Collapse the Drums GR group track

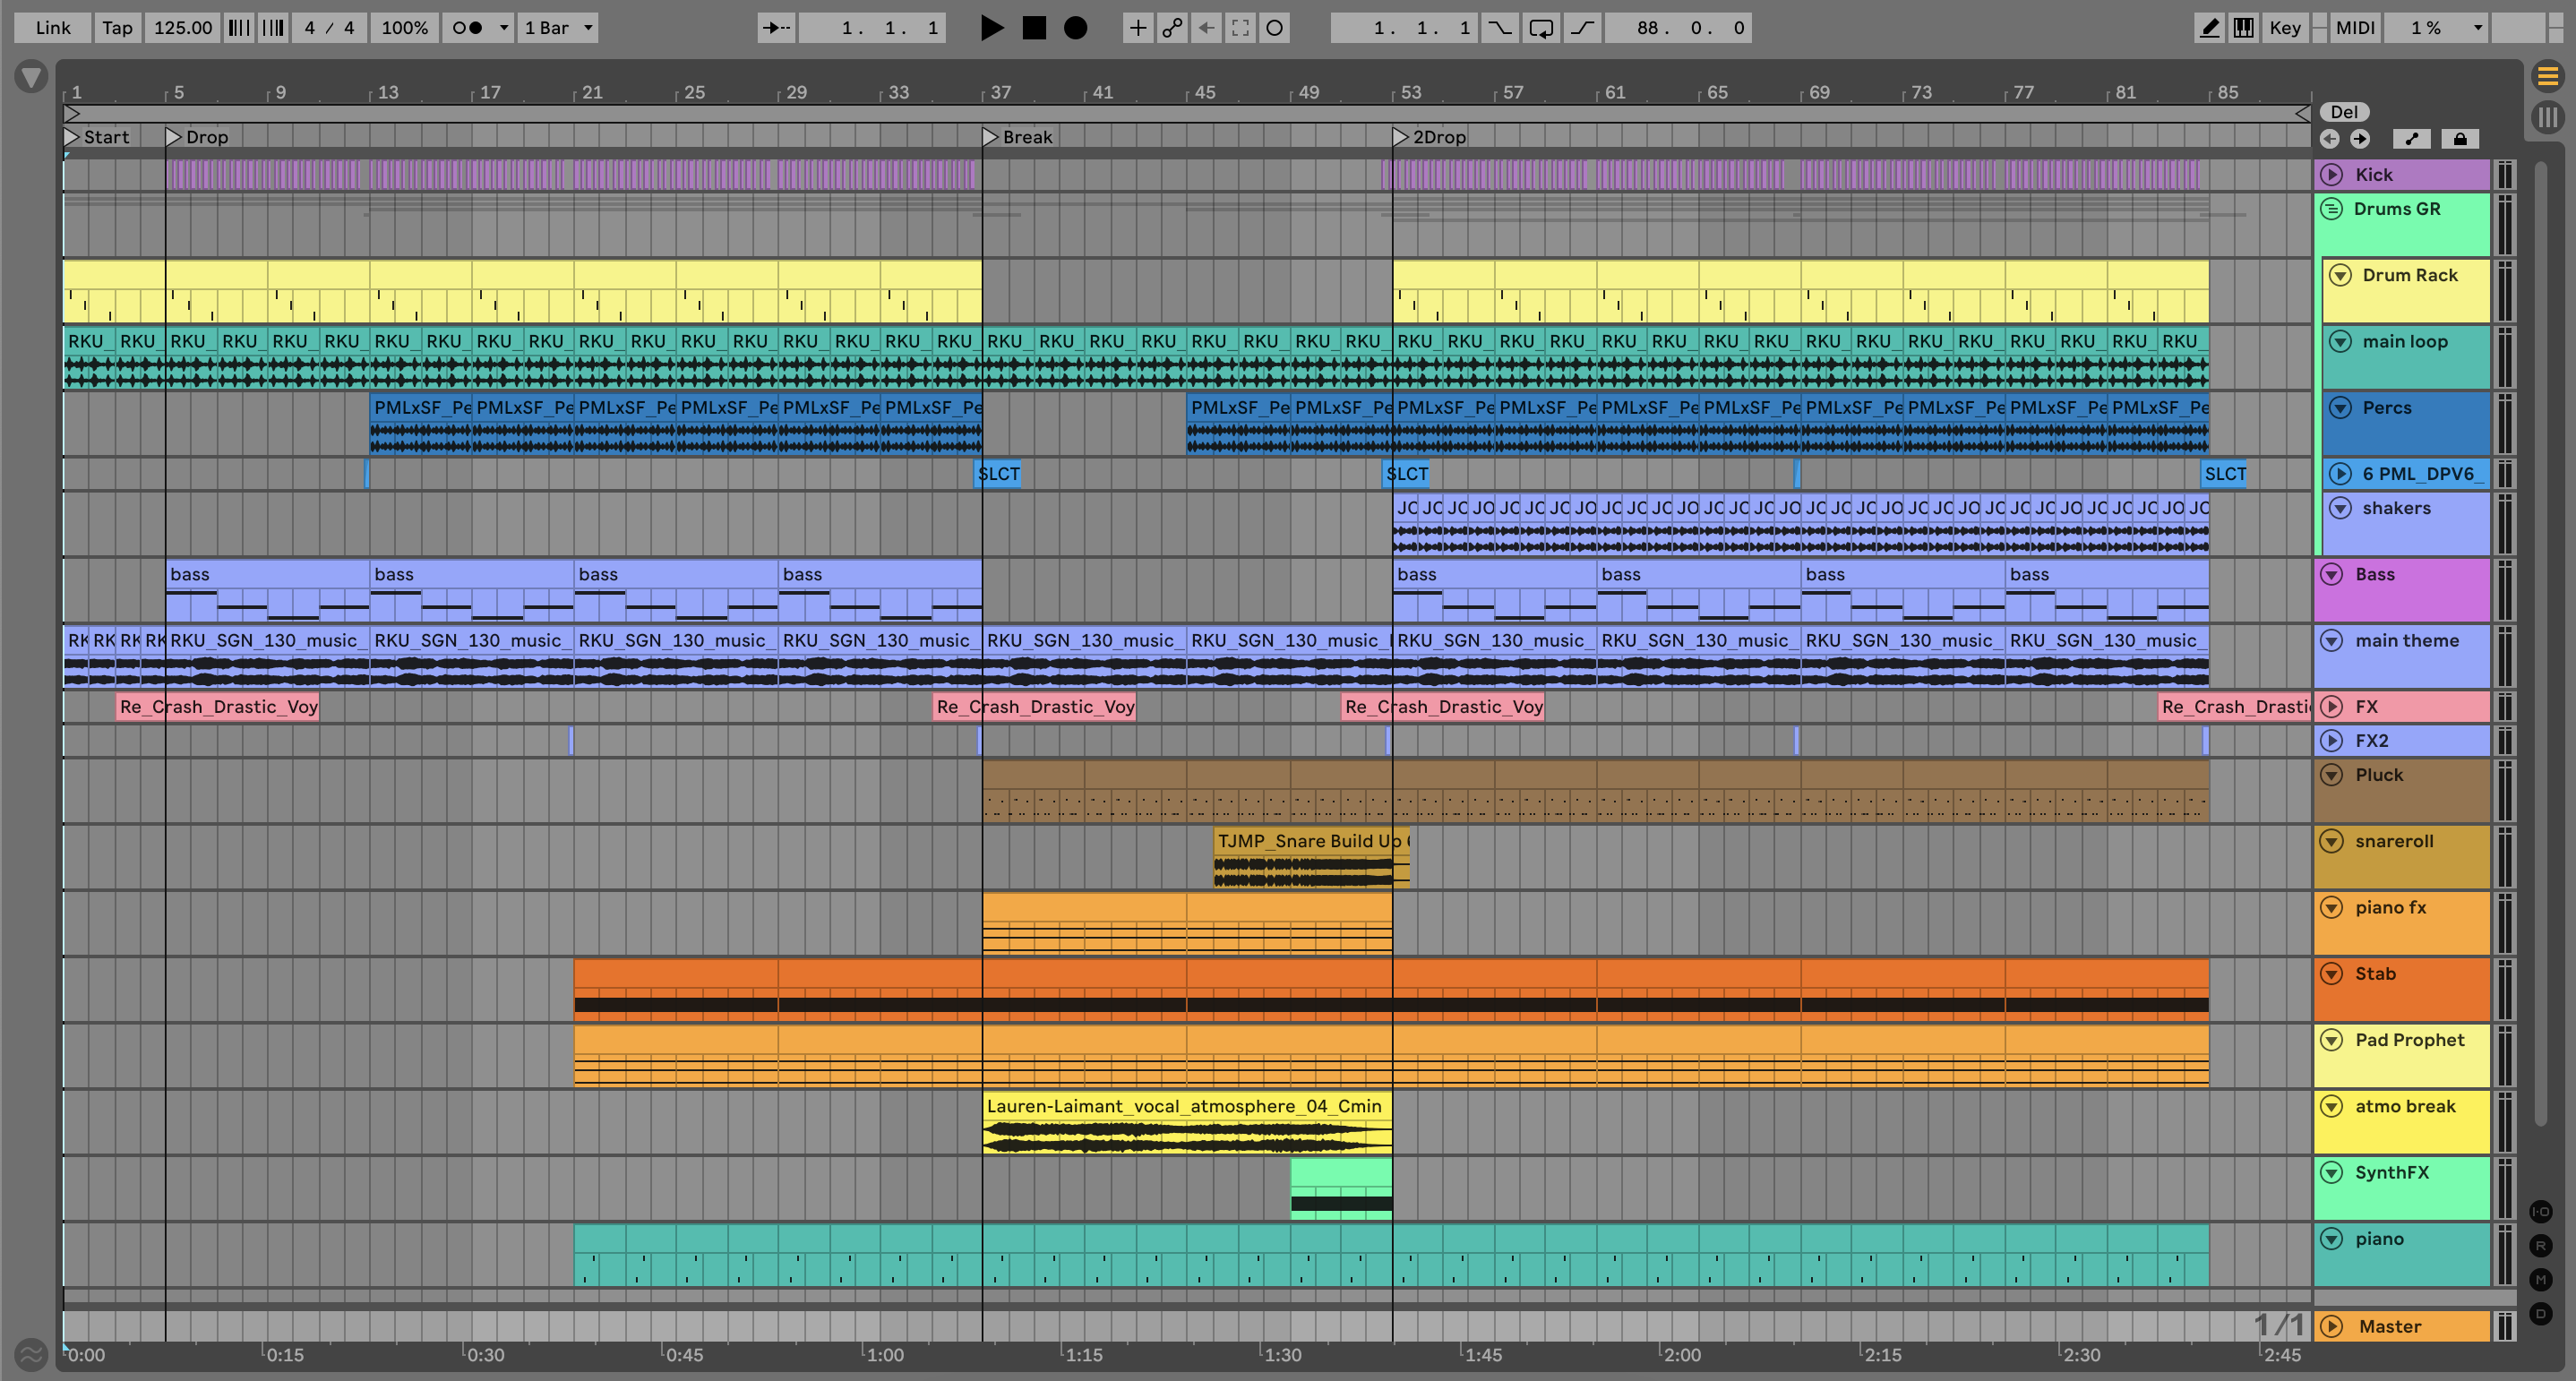[2331, 209]
